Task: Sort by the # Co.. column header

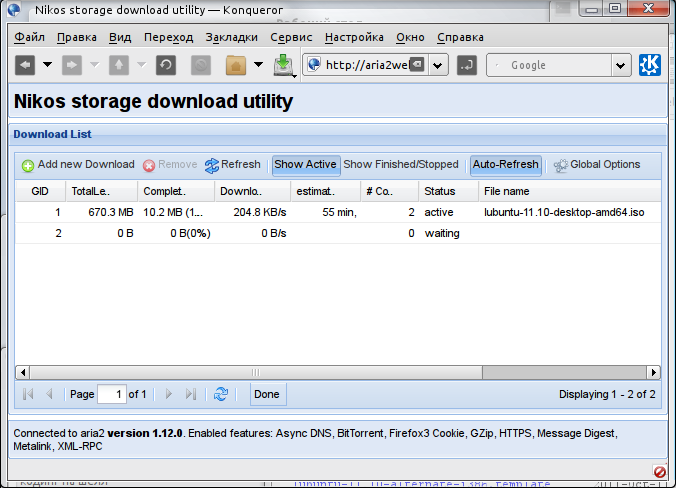Action: tap(390, 191)
